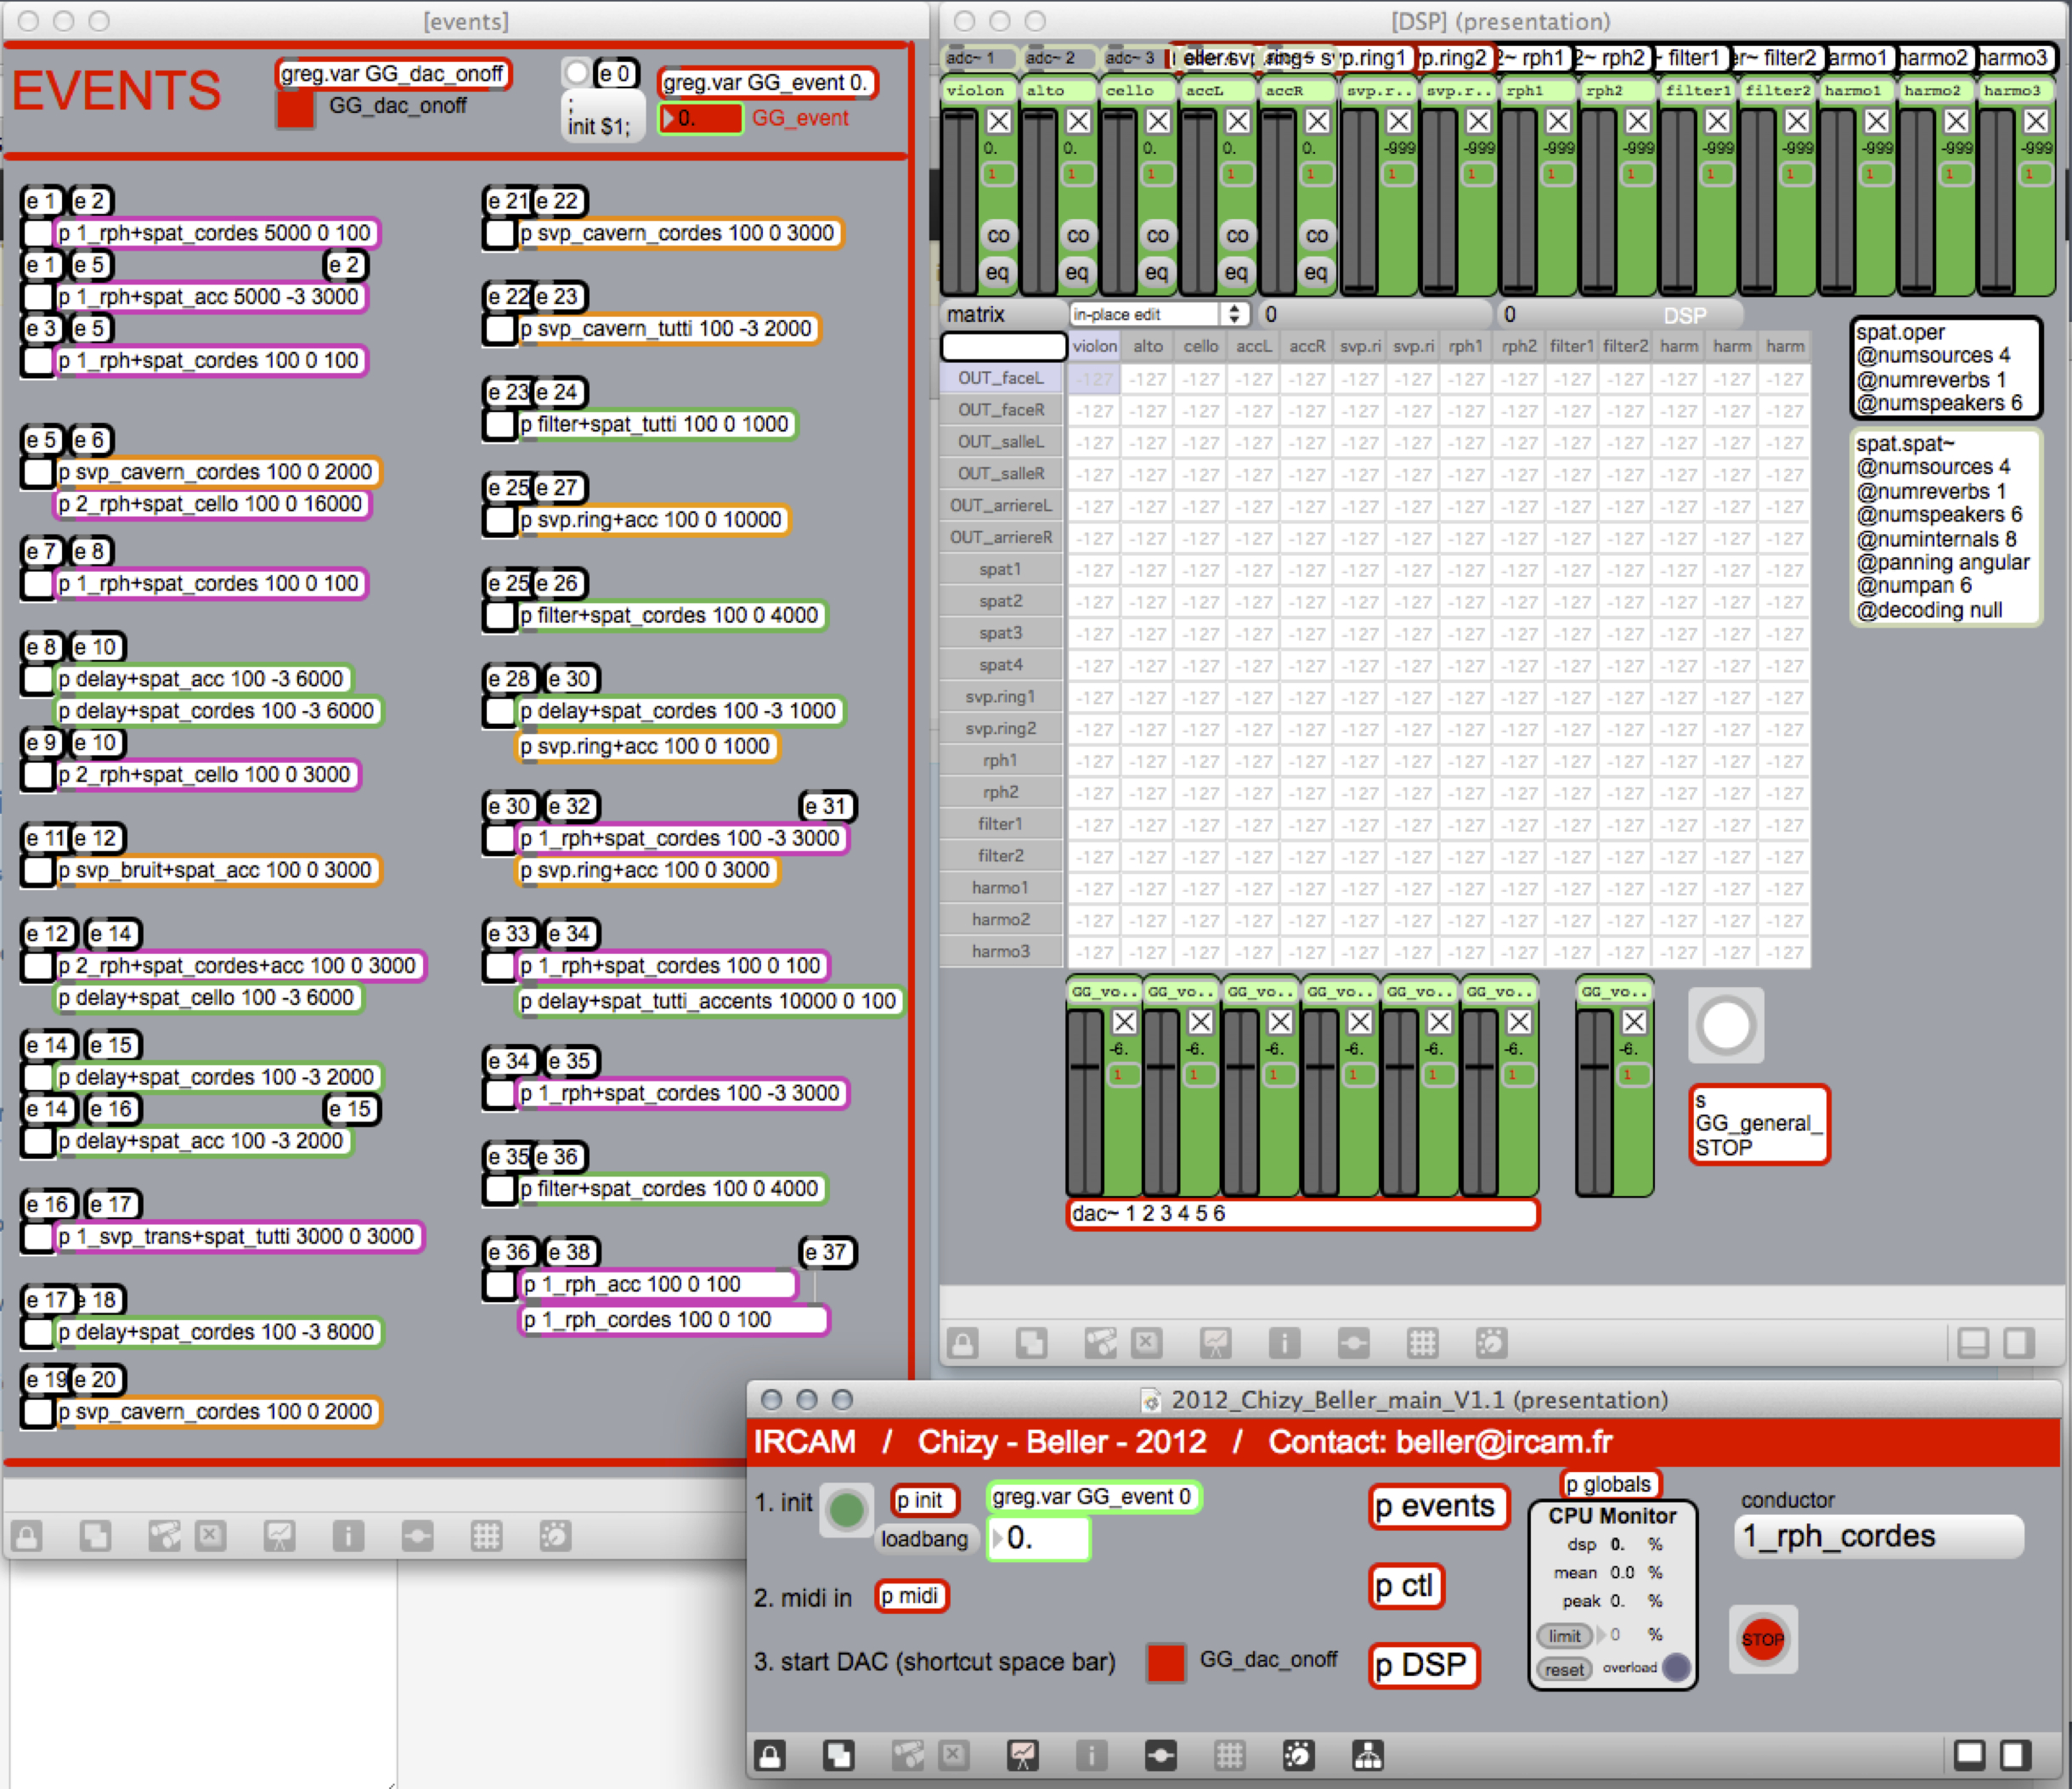Open the inspector icon in the events window toolbar
Screen dimensions: 2072x1789
pyautogui.click(x=348, y=1536)
